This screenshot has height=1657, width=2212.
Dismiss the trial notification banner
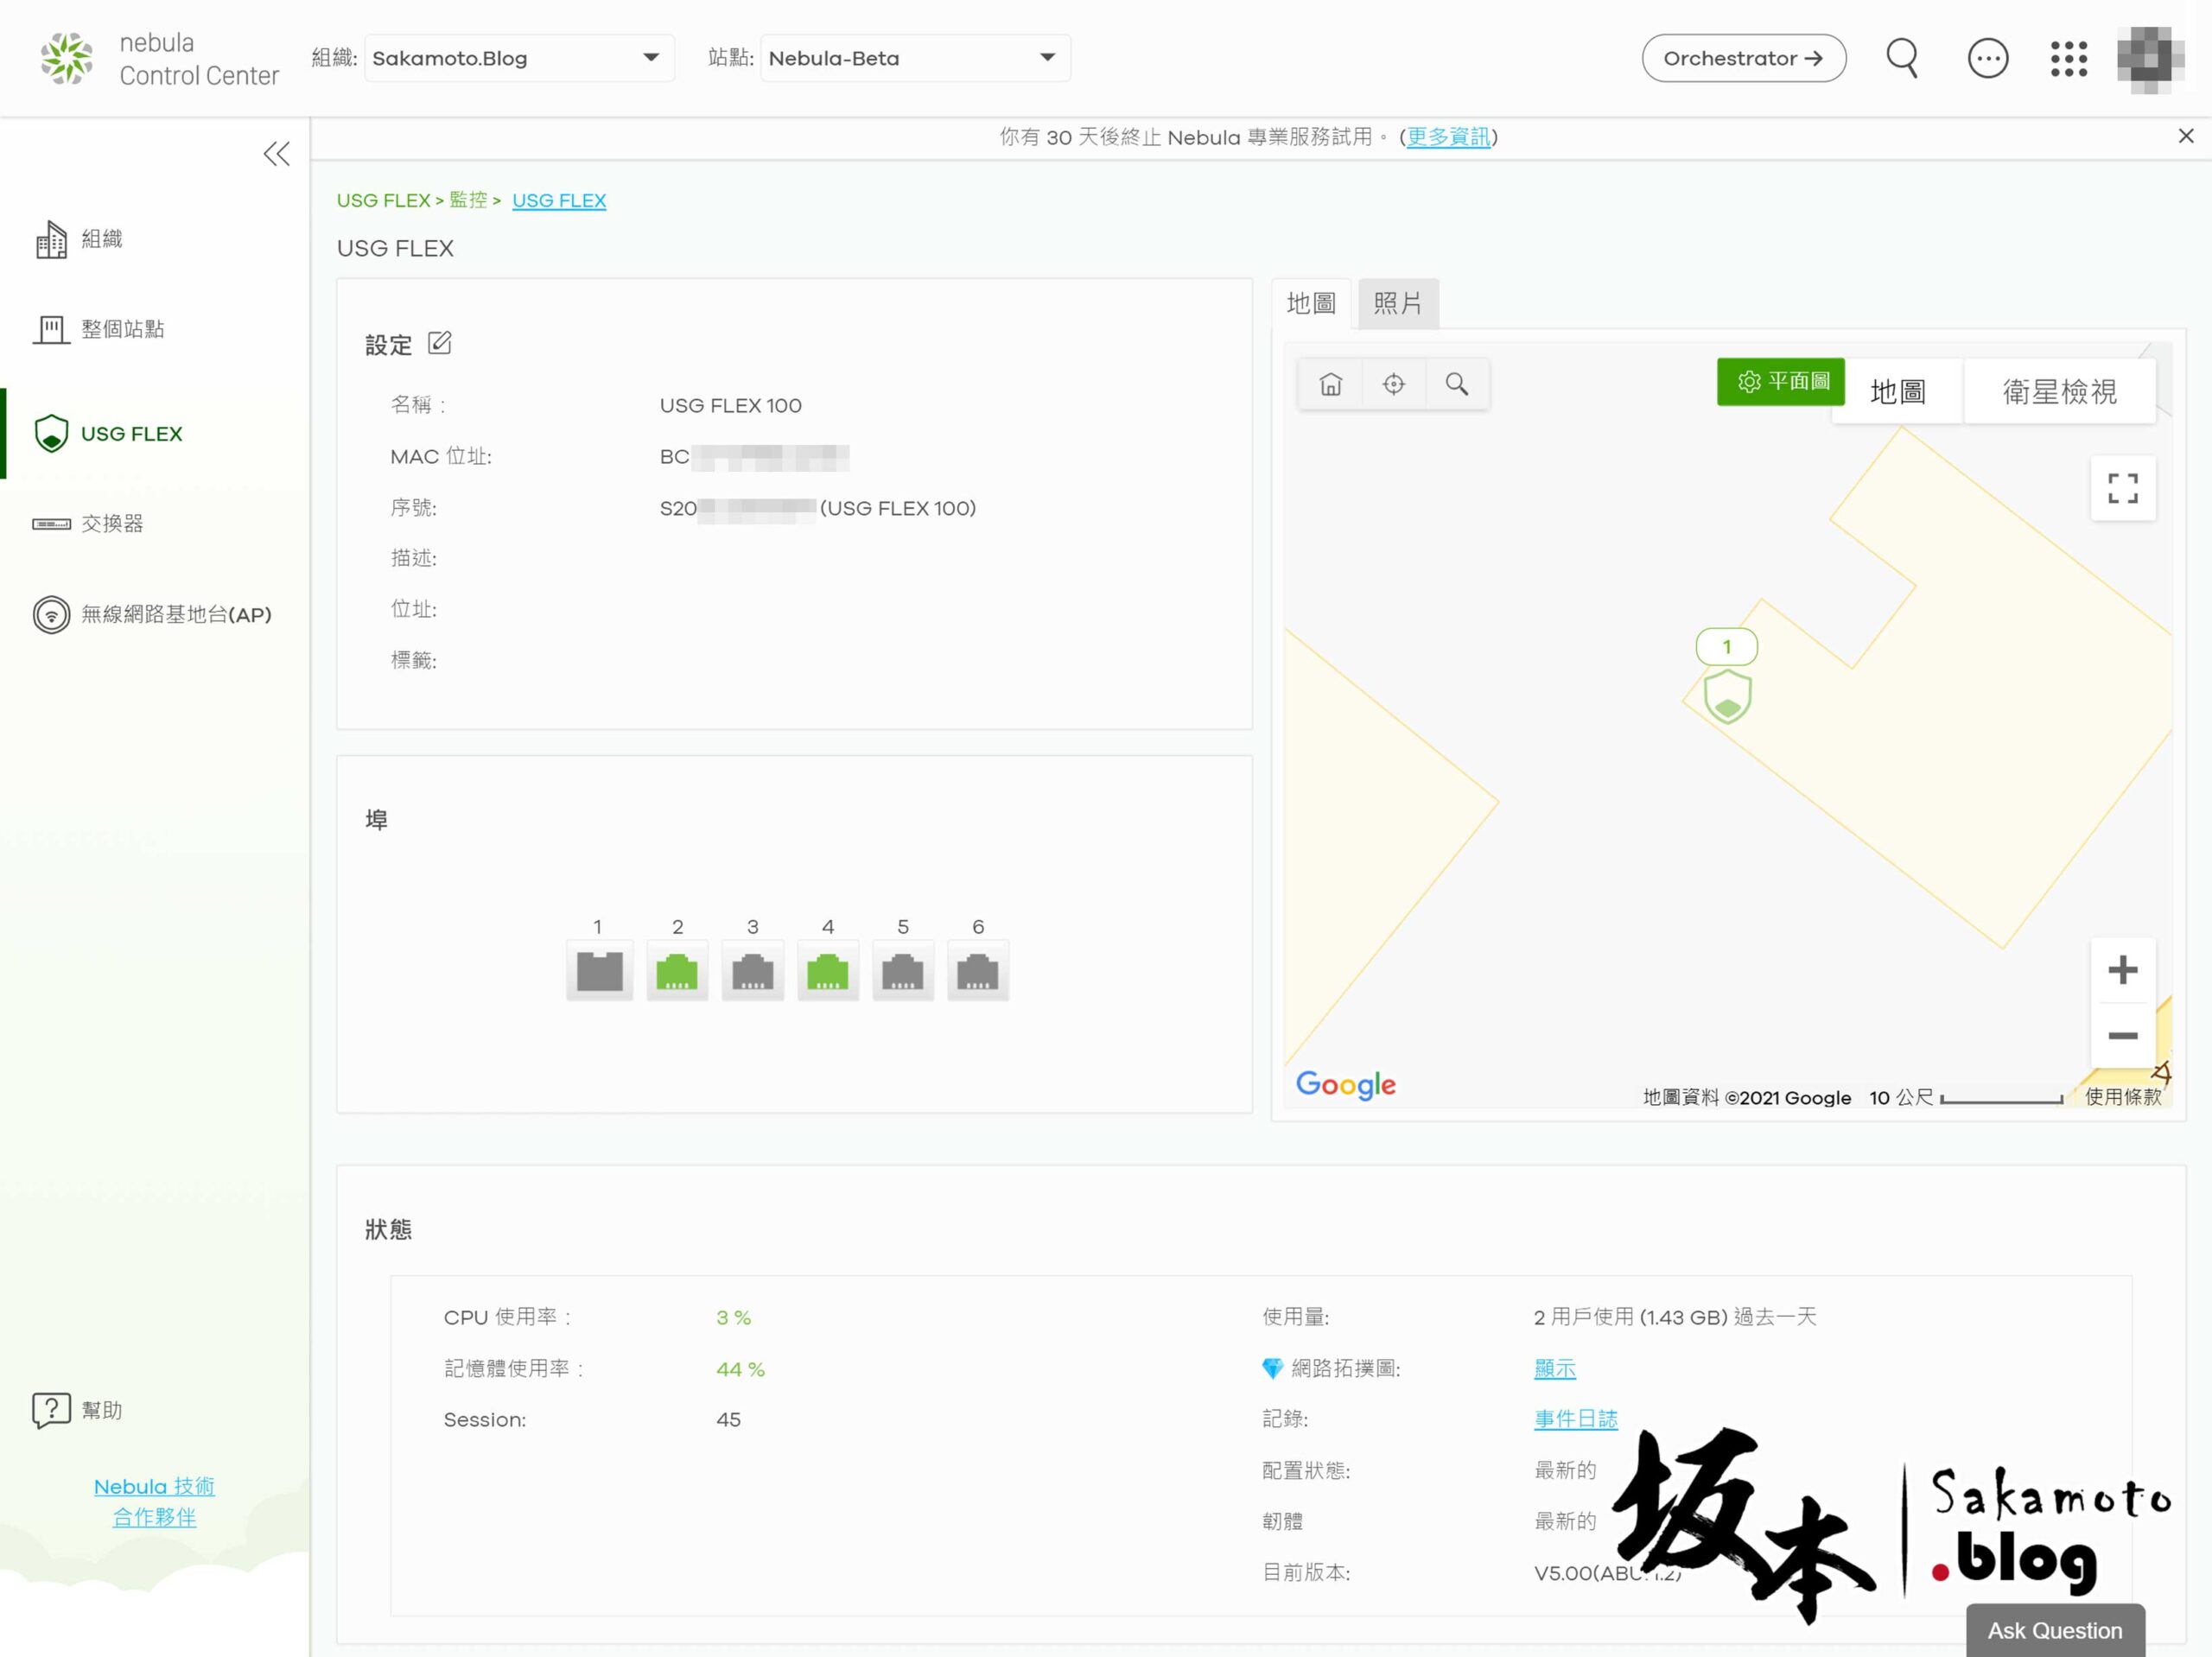(2185, 136)
